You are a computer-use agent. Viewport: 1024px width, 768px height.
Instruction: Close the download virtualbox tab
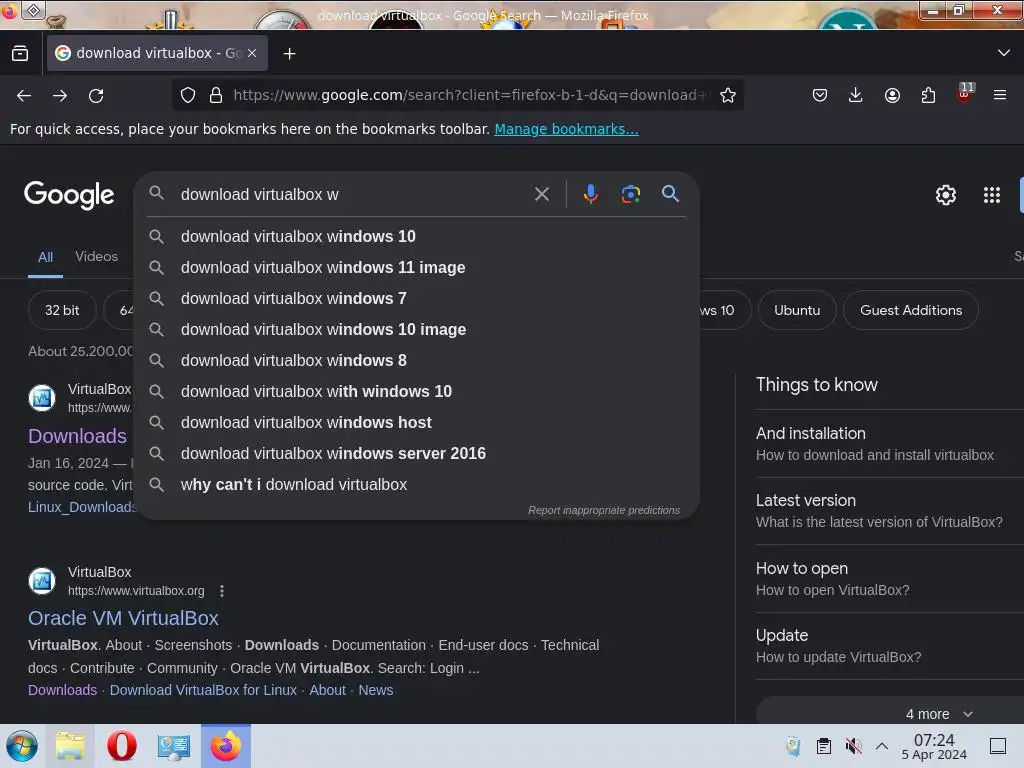(252, 53)
